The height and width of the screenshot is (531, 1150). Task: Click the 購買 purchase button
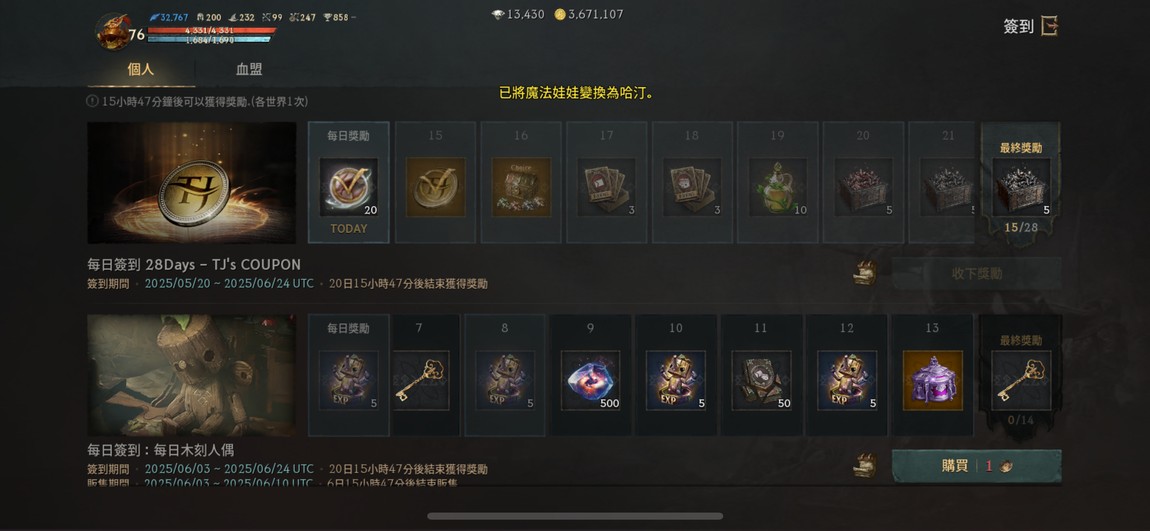(976, 466)
